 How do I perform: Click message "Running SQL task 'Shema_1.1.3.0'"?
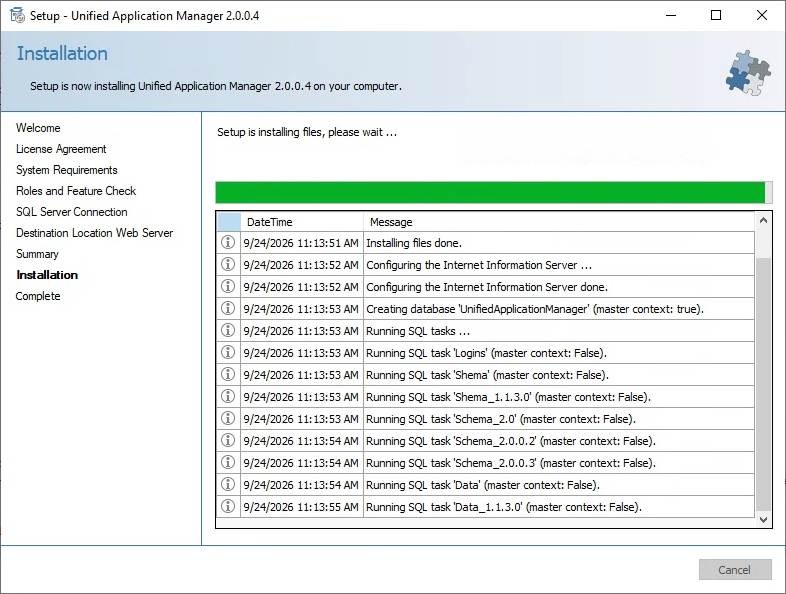coord(508,398)
